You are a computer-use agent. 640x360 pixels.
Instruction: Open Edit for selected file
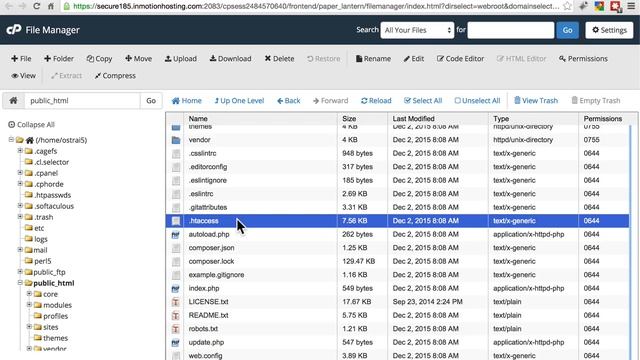pyautogui.click(x=414, y=59)
